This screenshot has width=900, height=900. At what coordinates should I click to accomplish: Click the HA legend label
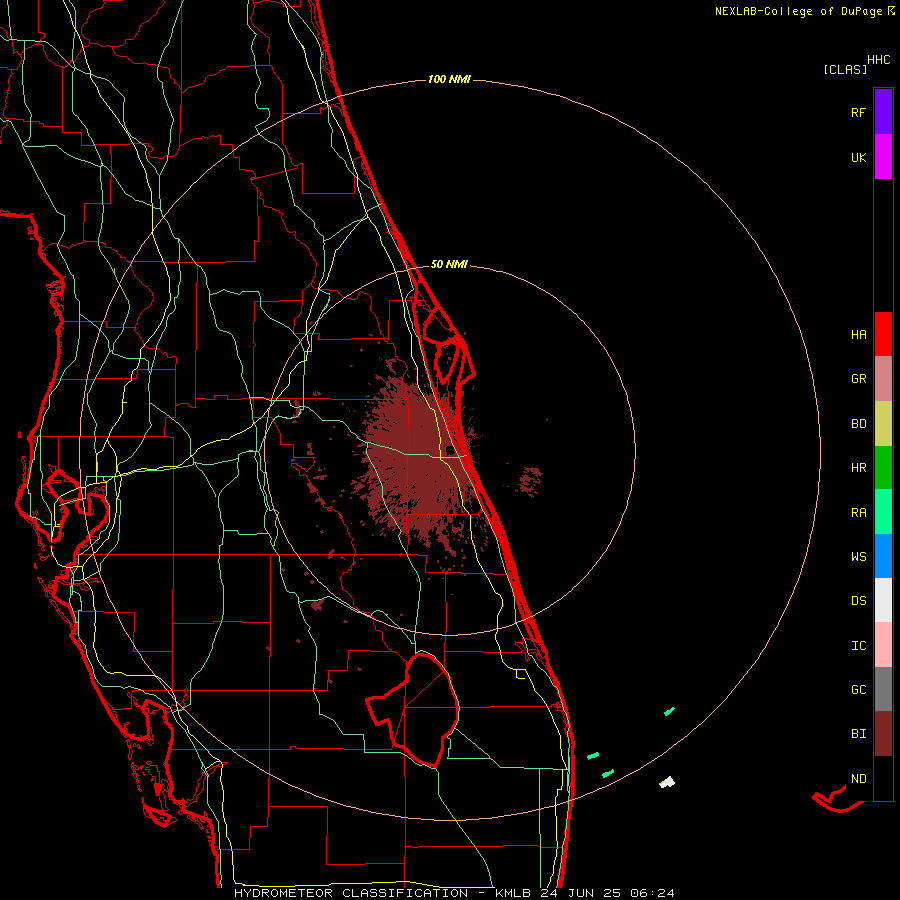(x=858, y=335)
